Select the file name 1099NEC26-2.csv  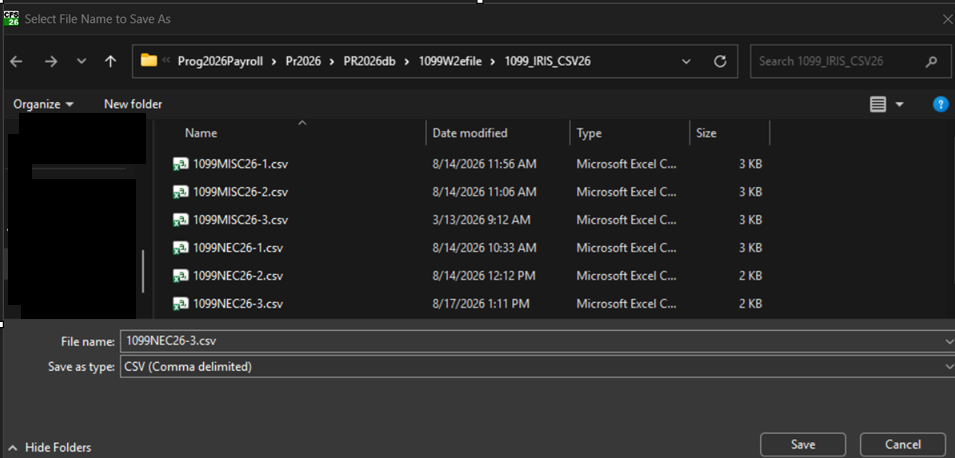pos(238,276)
